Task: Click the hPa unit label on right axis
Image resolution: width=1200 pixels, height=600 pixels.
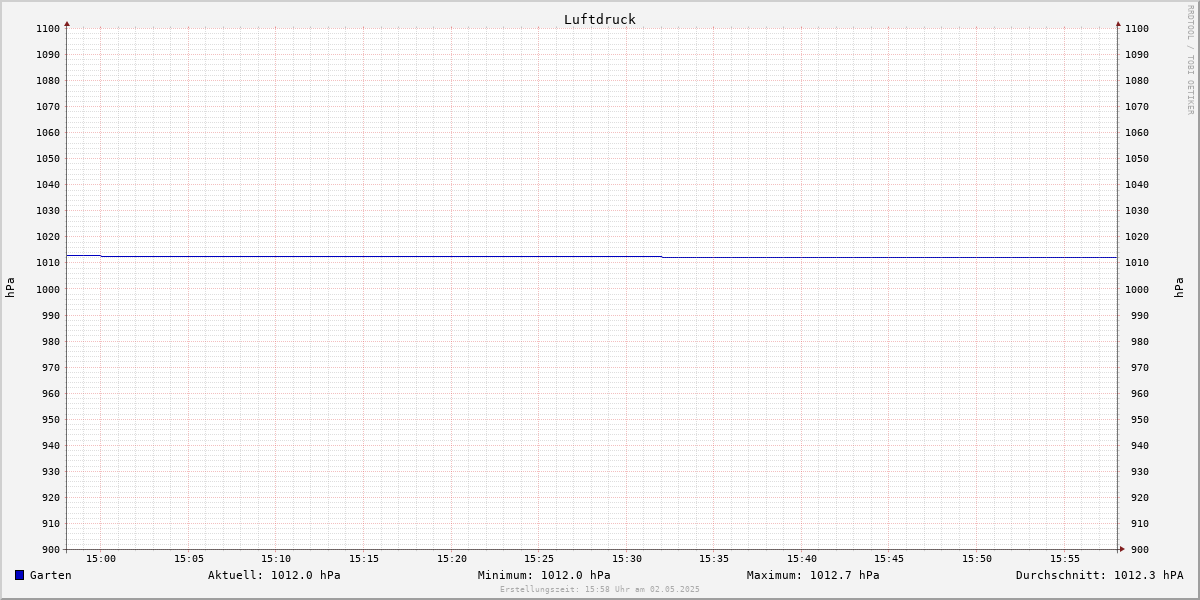Action: click(1179, 287)
